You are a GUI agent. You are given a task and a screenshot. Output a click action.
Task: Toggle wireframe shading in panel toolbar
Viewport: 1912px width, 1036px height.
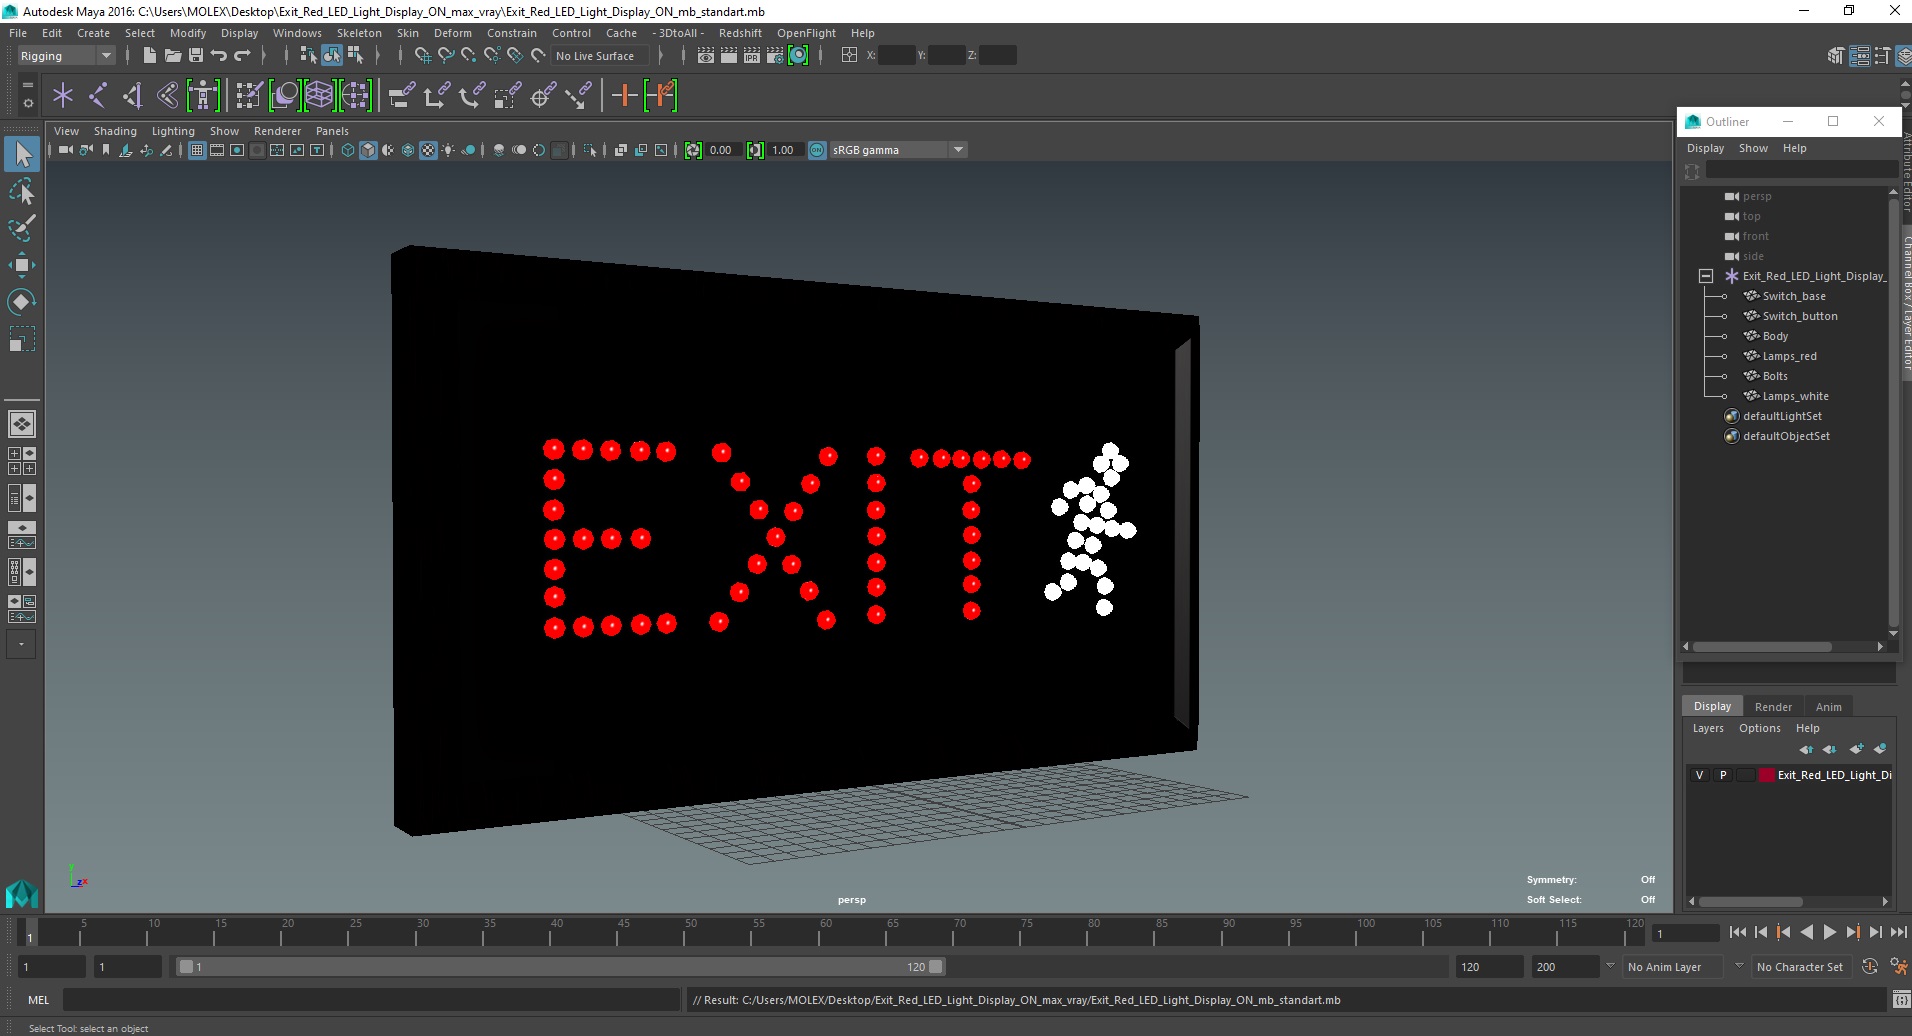pyautogui.click(x=348, y=150)
